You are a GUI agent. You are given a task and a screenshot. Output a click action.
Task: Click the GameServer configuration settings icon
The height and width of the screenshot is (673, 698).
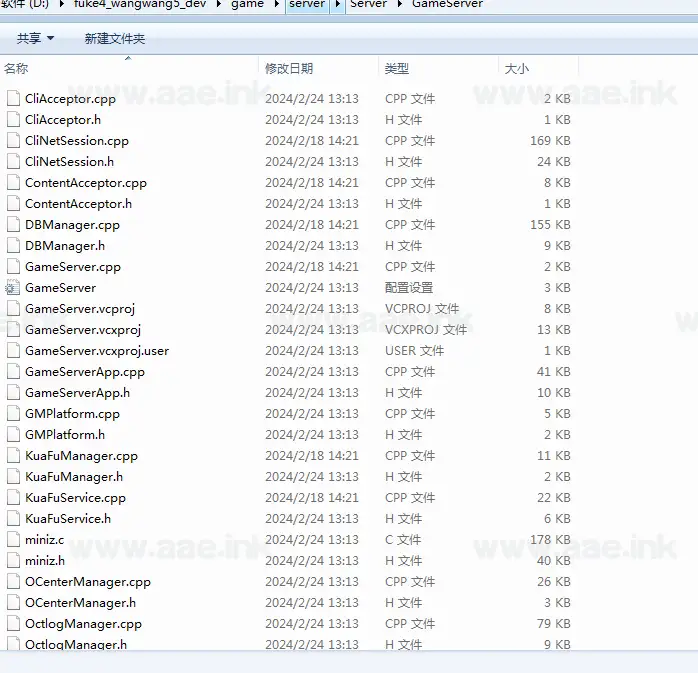click(x=12, y=288)
